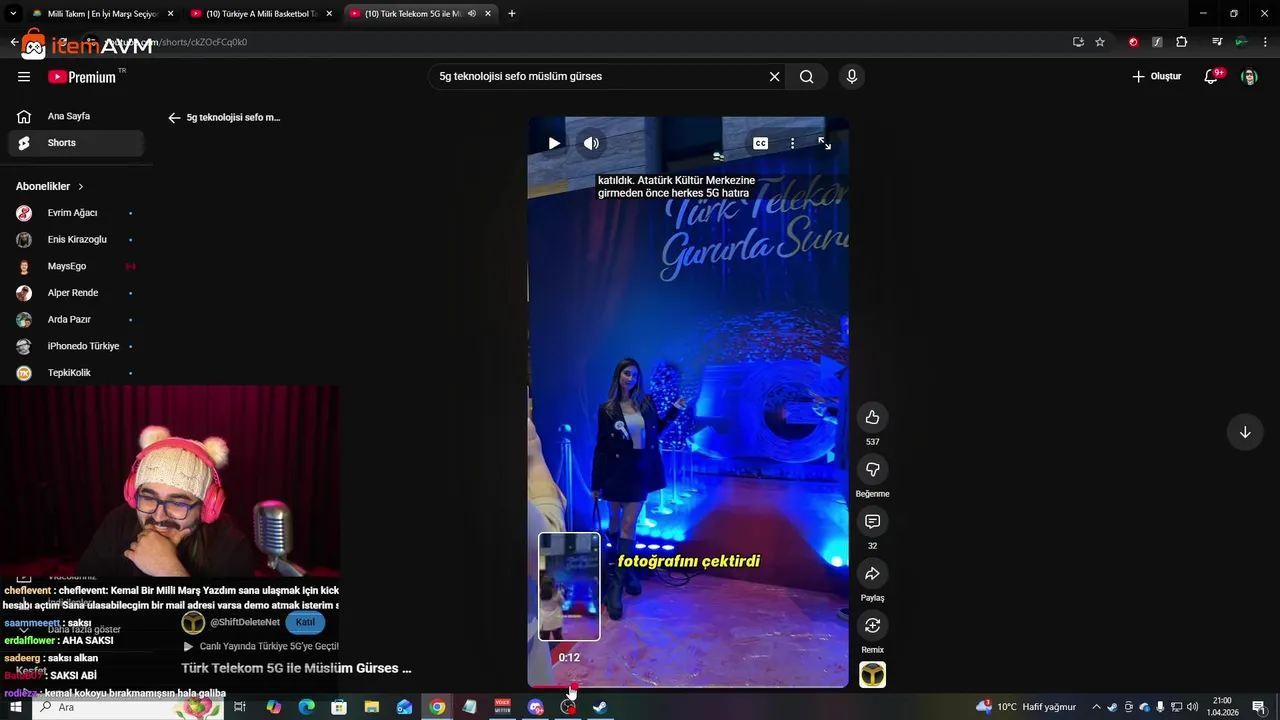Open the tab search dropdown arrow
1280x720 pixels.
pos(13,14)
